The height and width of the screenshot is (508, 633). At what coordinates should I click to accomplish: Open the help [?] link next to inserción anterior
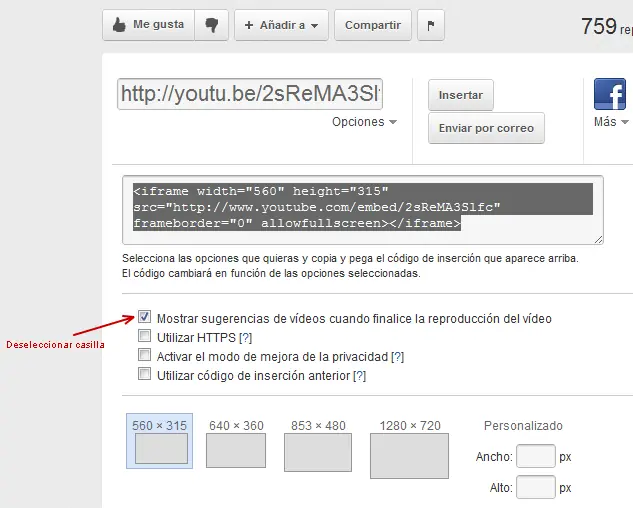(359, 376)
